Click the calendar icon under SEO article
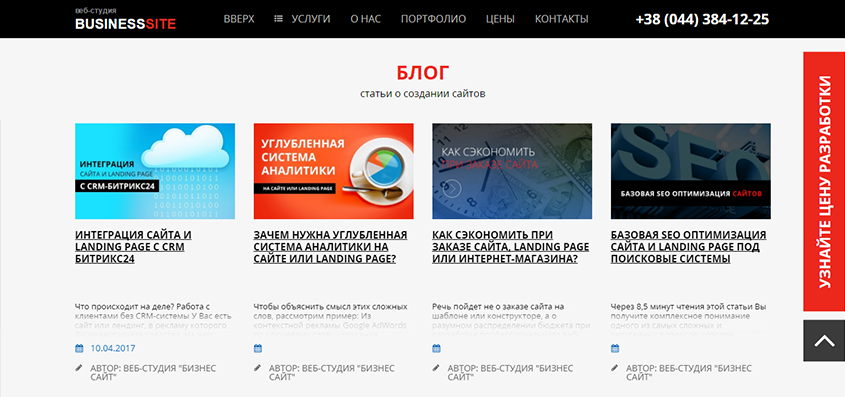 pos(615,349)
